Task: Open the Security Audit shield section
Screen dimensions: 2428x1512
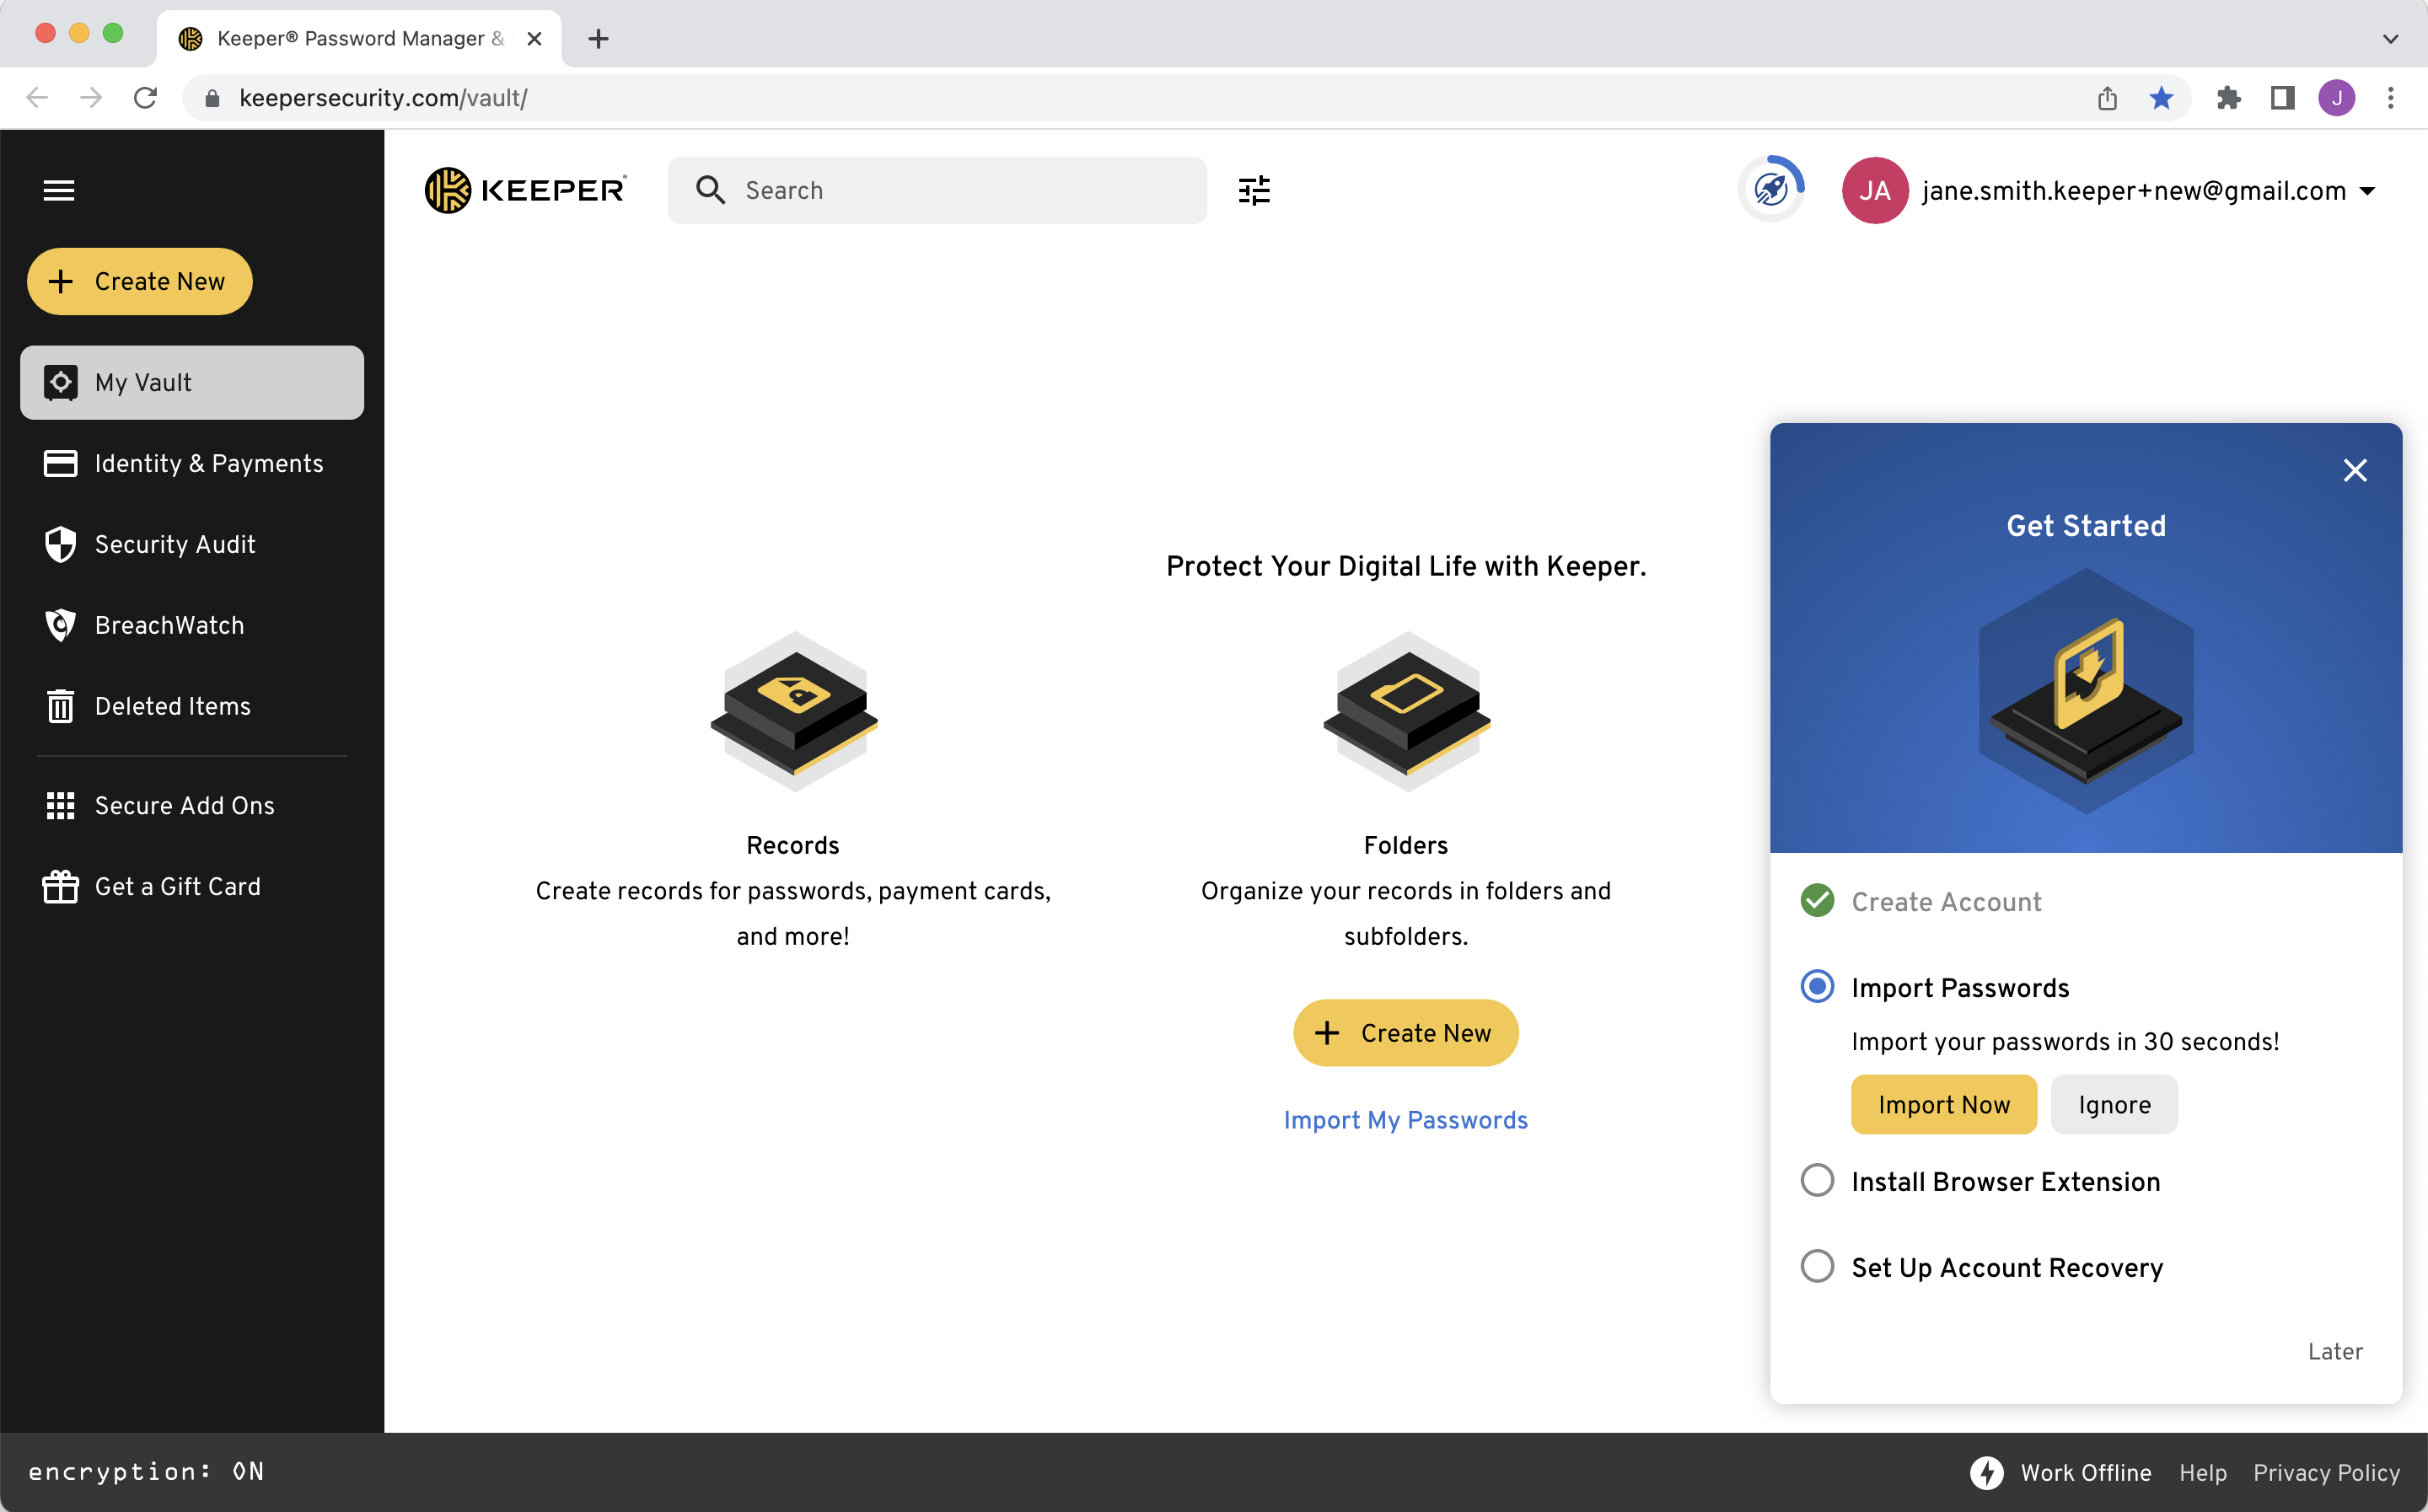Action: (175, 544)
